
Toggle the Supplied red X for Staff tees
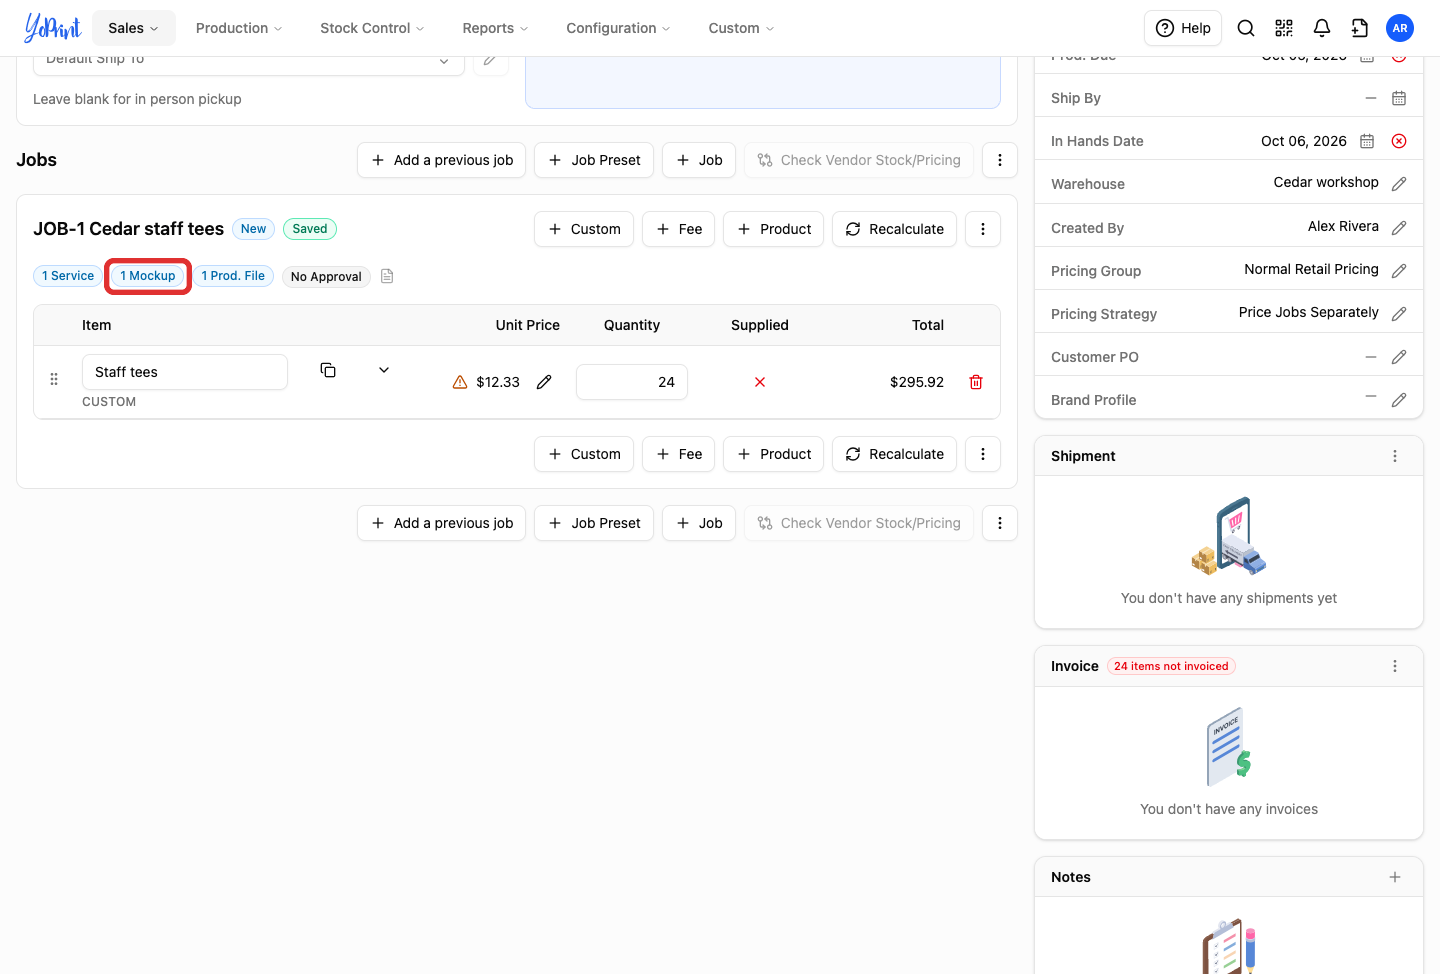760,382
